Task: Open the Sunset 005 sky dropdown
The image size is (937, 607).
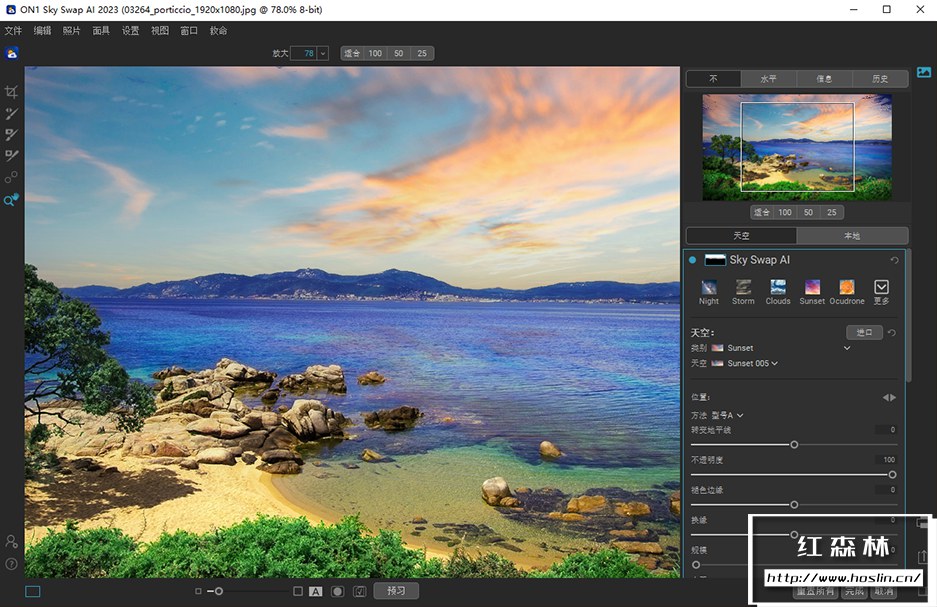Action: (774, 363)
